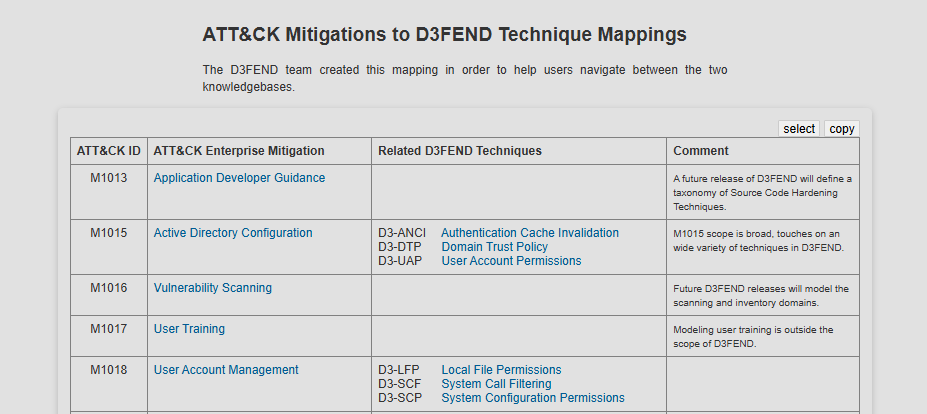
Task: Open Authentication Cache Invalidation technique
Action: click(x=530, y=233)
